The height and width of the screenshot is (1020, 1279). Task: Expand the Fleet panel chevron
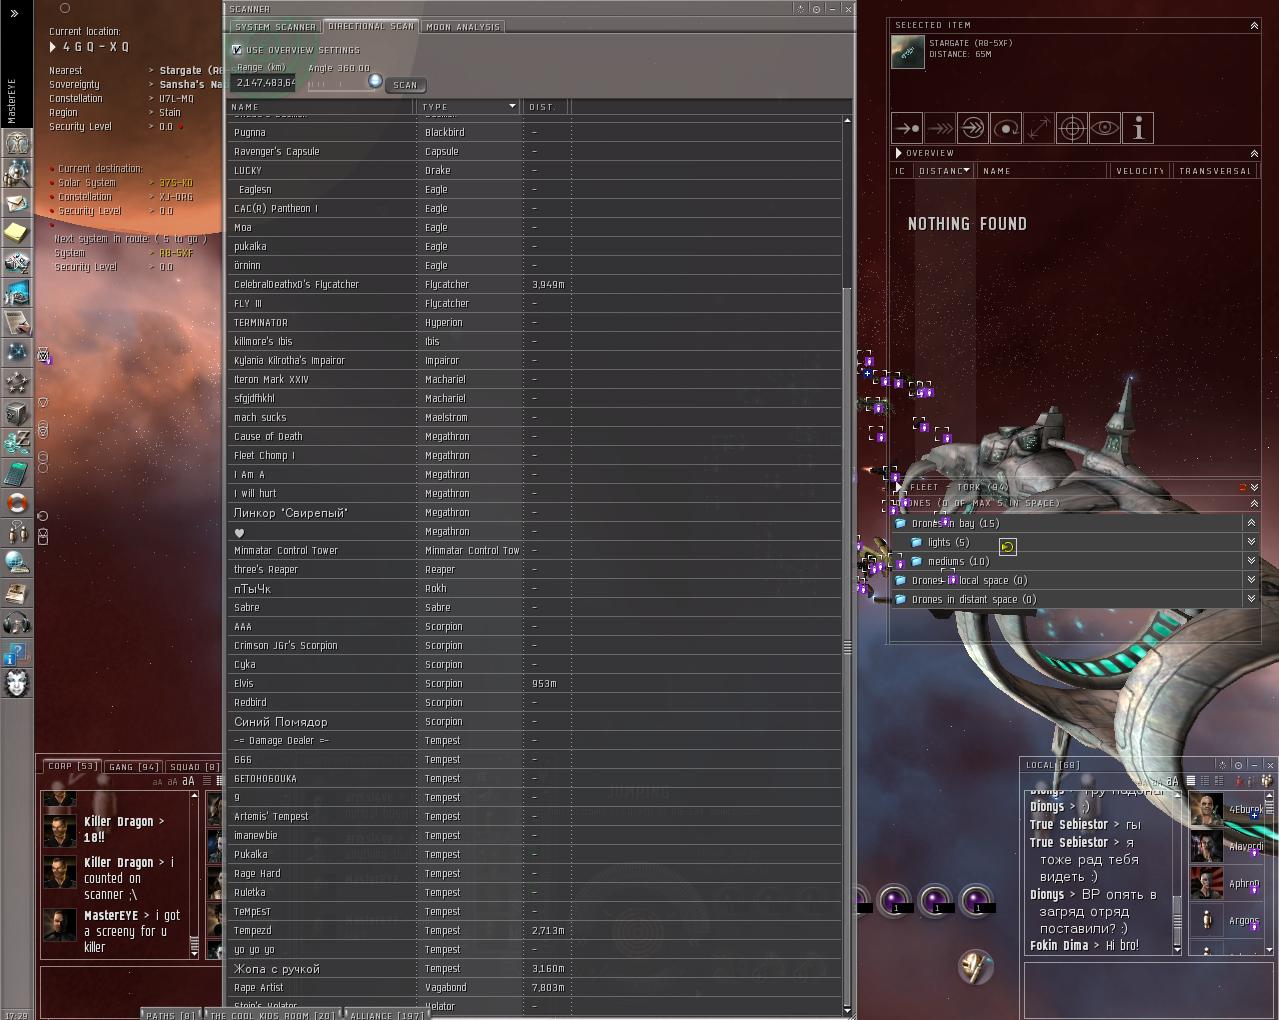(x=1254, y=487)
